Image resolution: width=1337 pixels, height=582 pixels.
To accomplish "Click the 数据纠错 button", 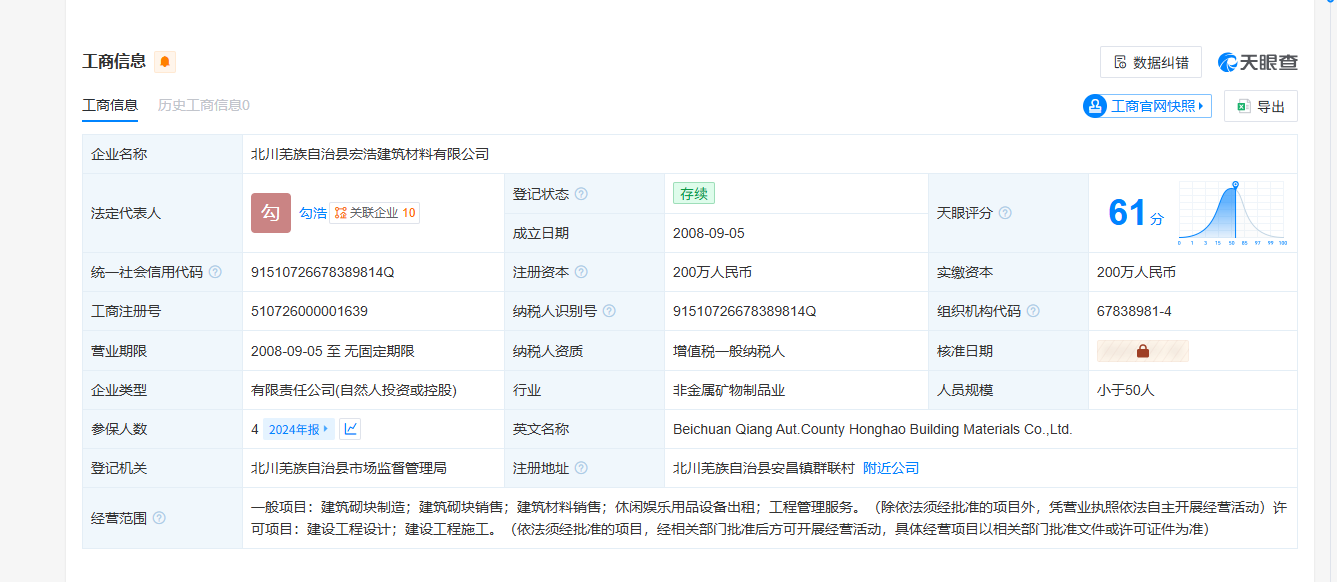I will pos(1150,62).
